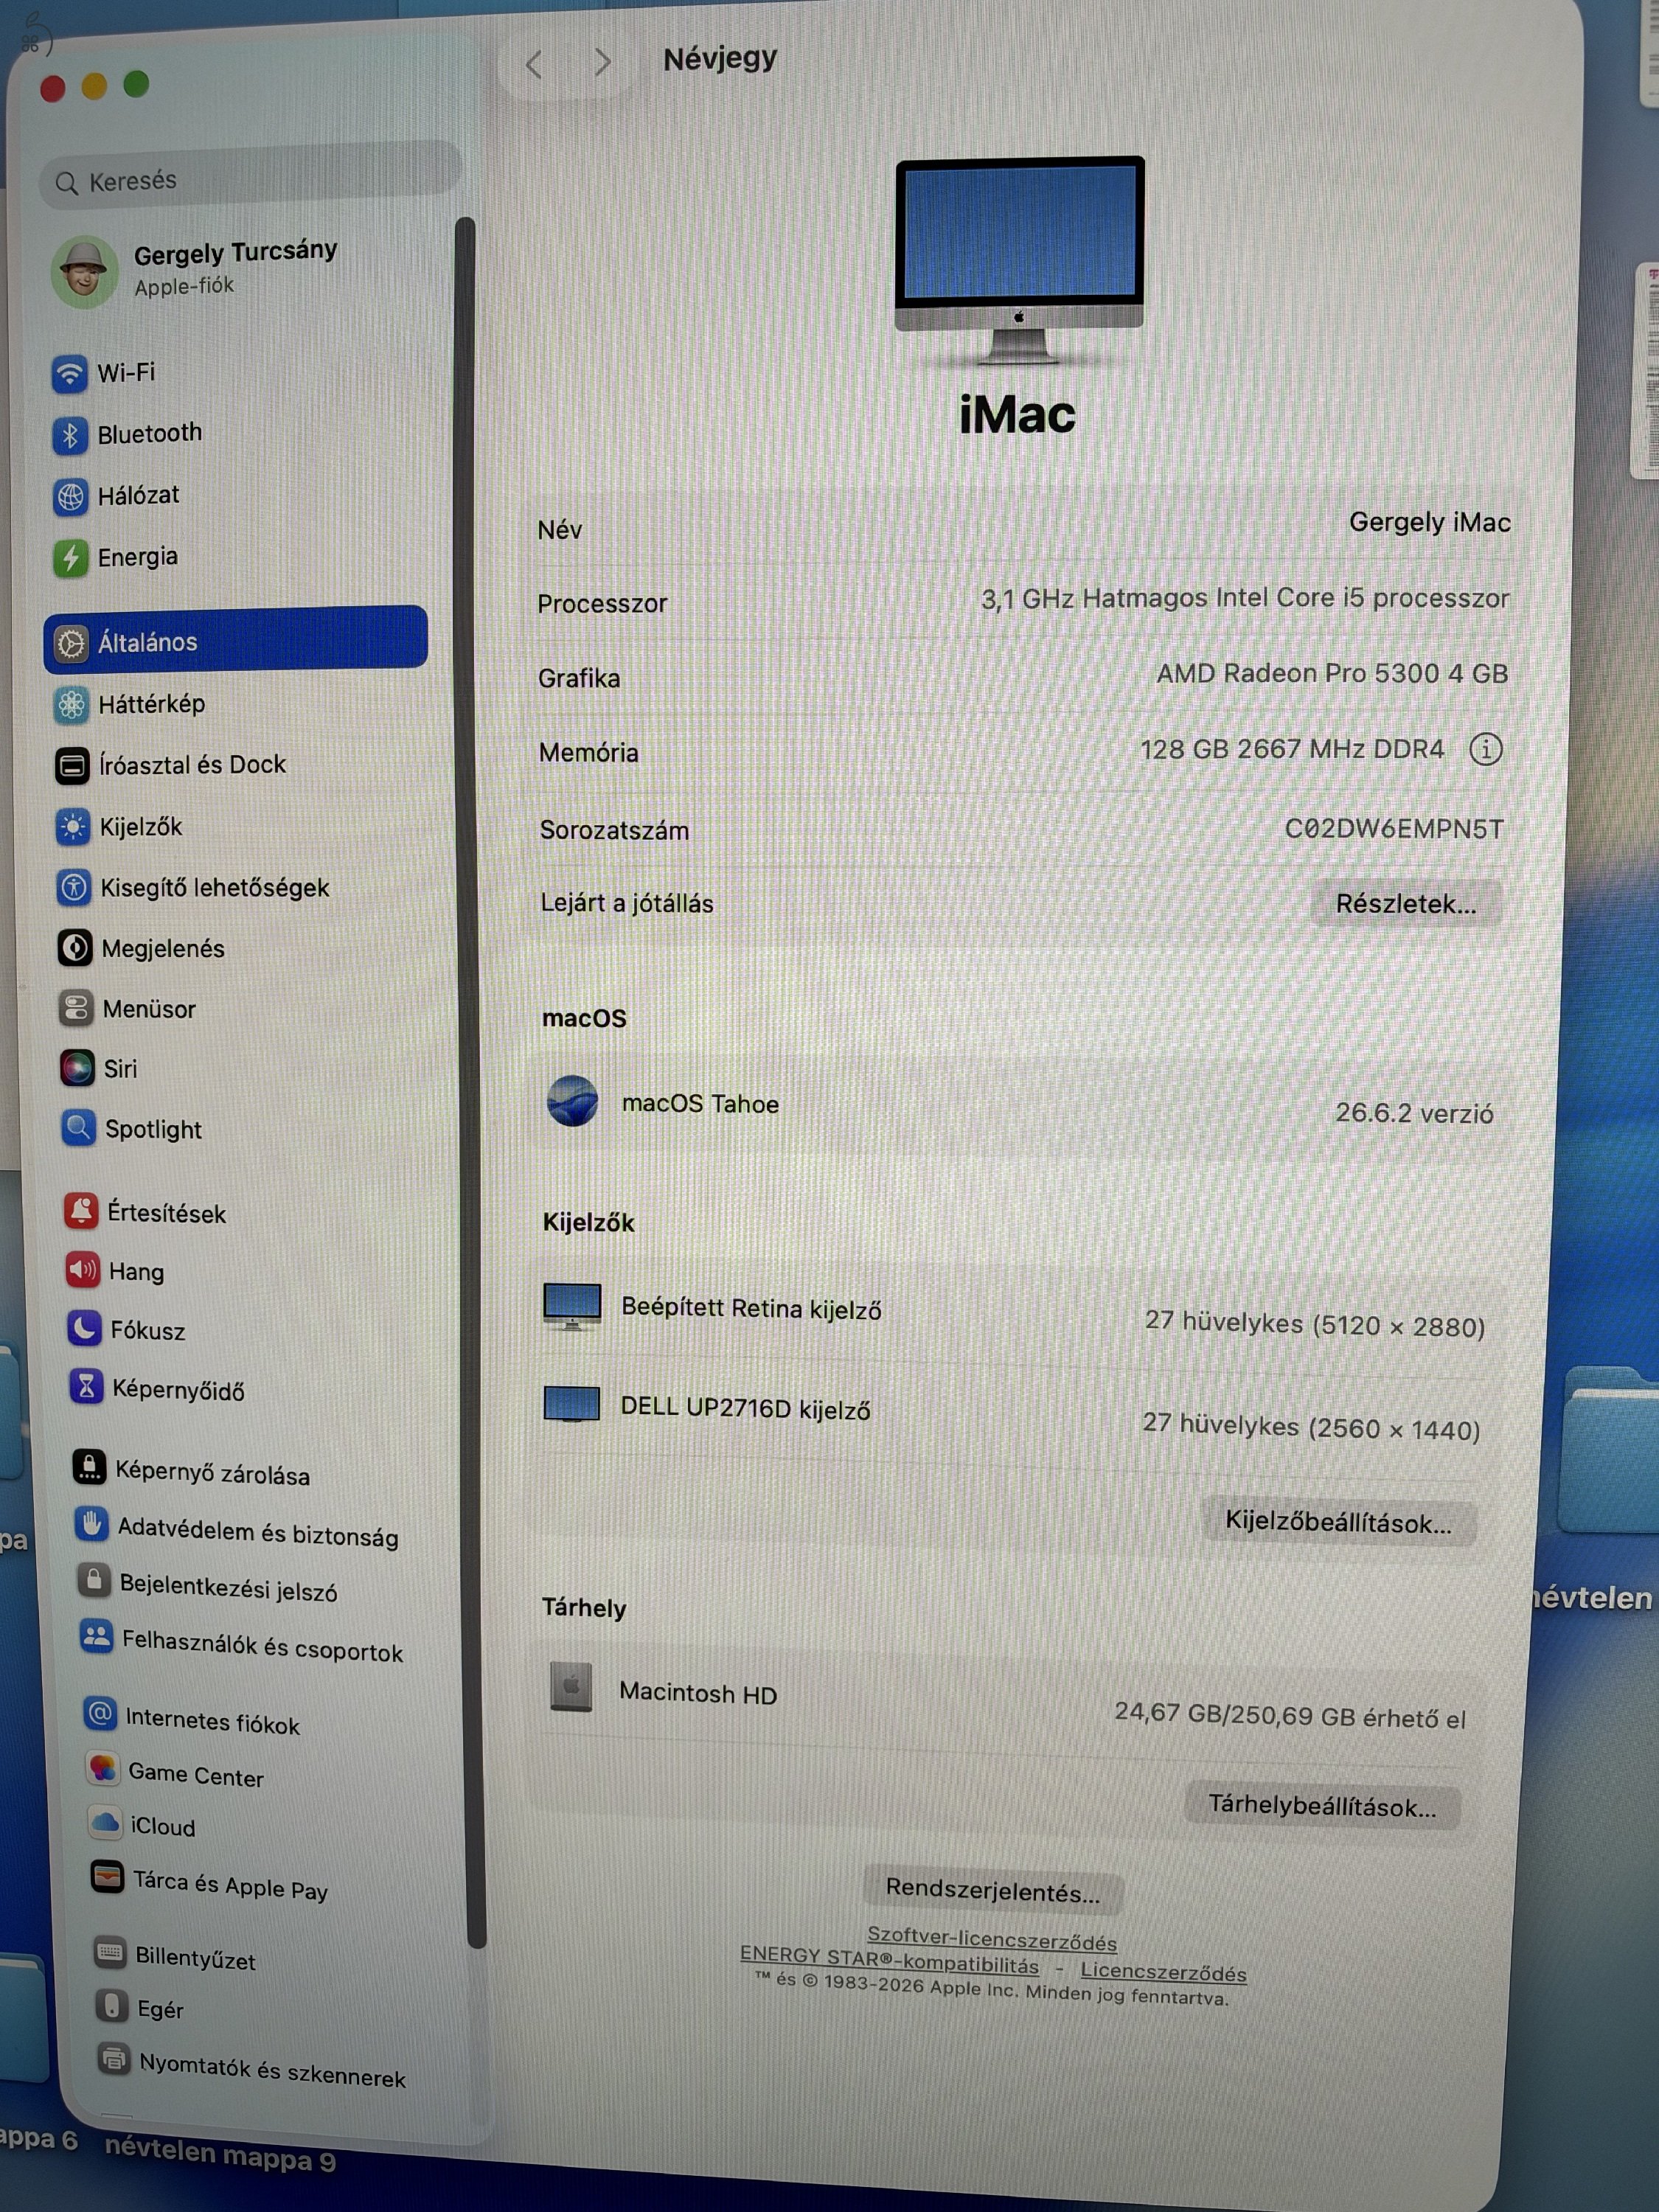
Task: Open Bluetooth settings in sidebar
Action: [127, 434]
